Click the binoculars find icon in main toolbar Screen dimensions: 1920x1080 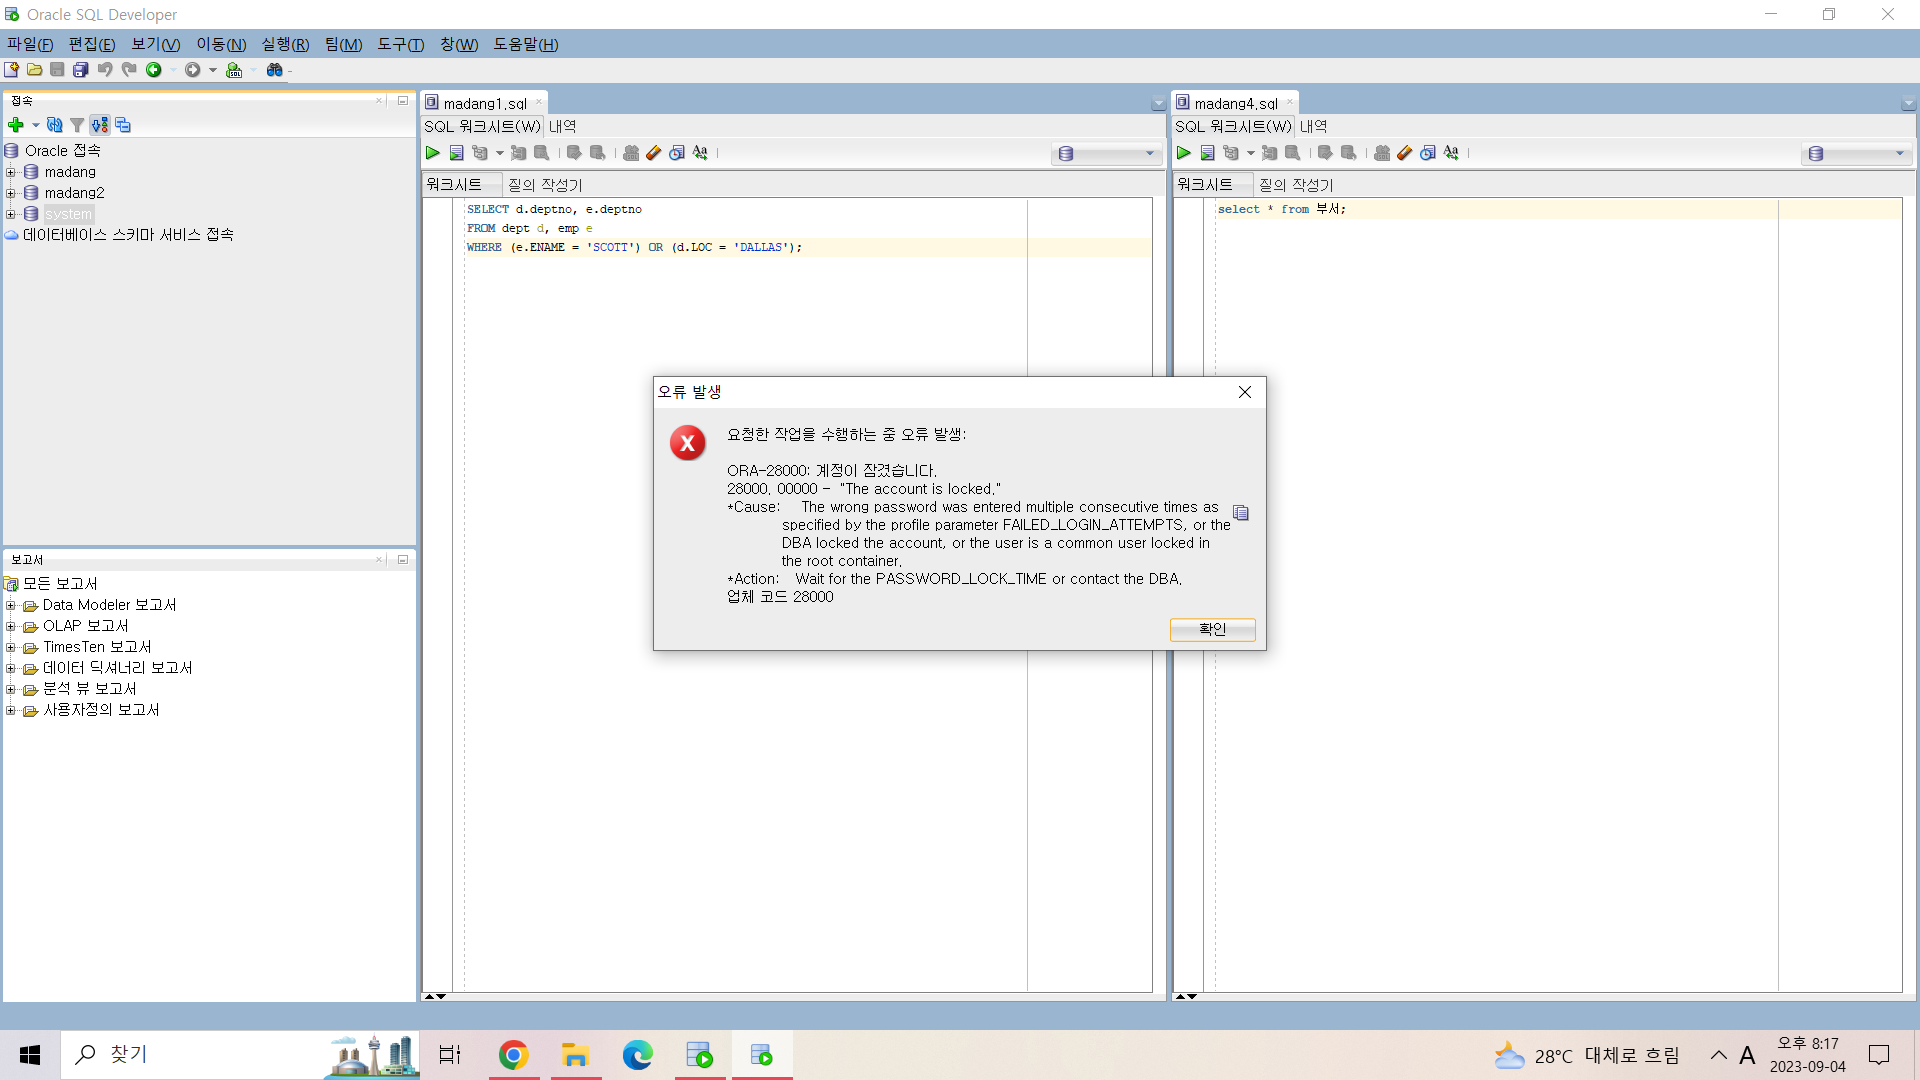tap(274, 70)
